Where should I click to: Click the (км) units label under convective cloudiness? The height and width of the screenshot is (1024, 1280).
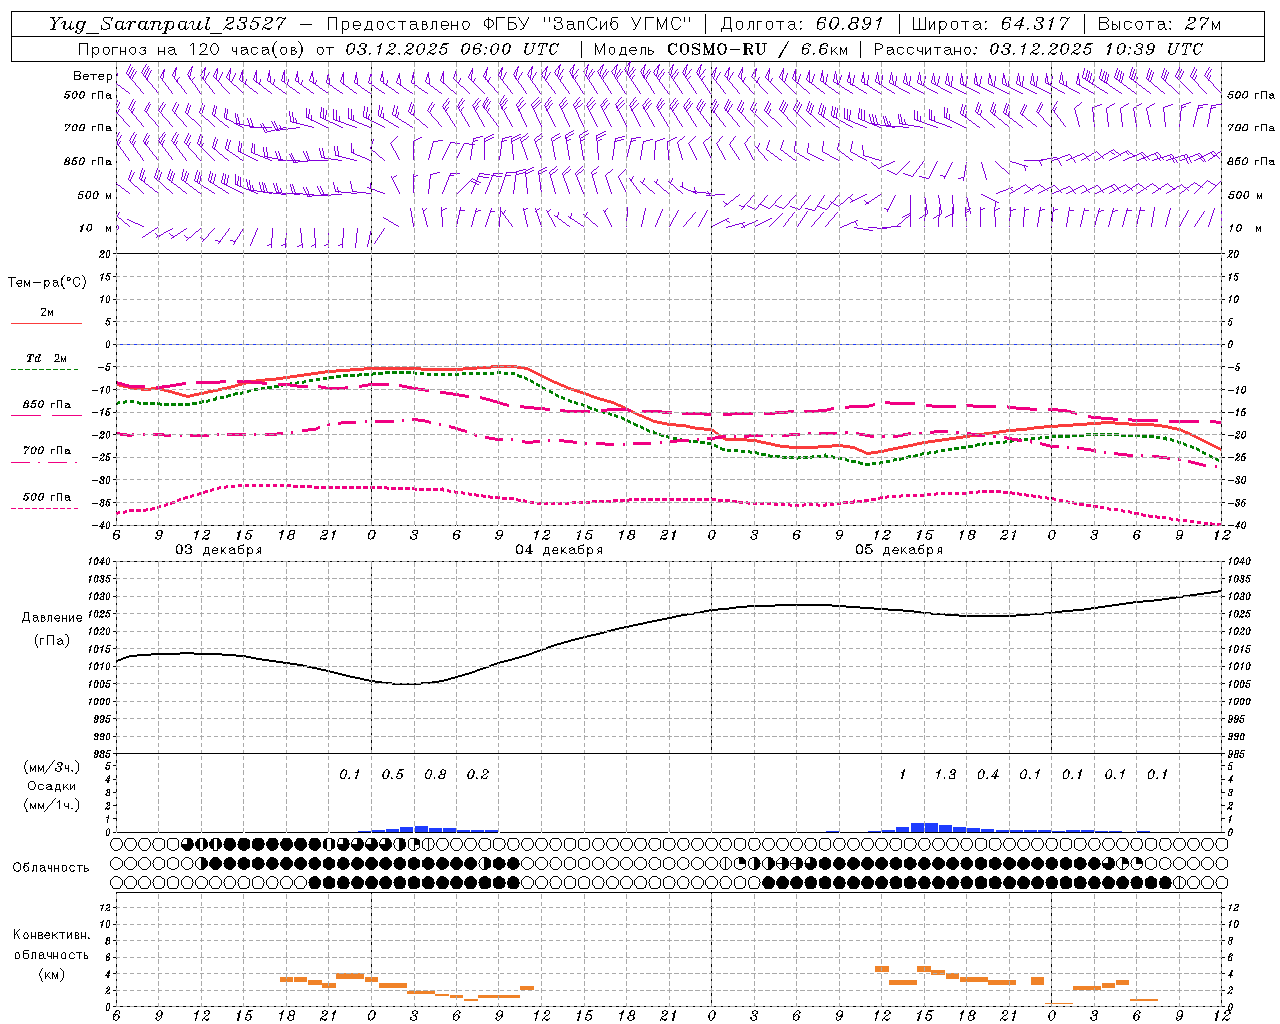tap(51, 974)
